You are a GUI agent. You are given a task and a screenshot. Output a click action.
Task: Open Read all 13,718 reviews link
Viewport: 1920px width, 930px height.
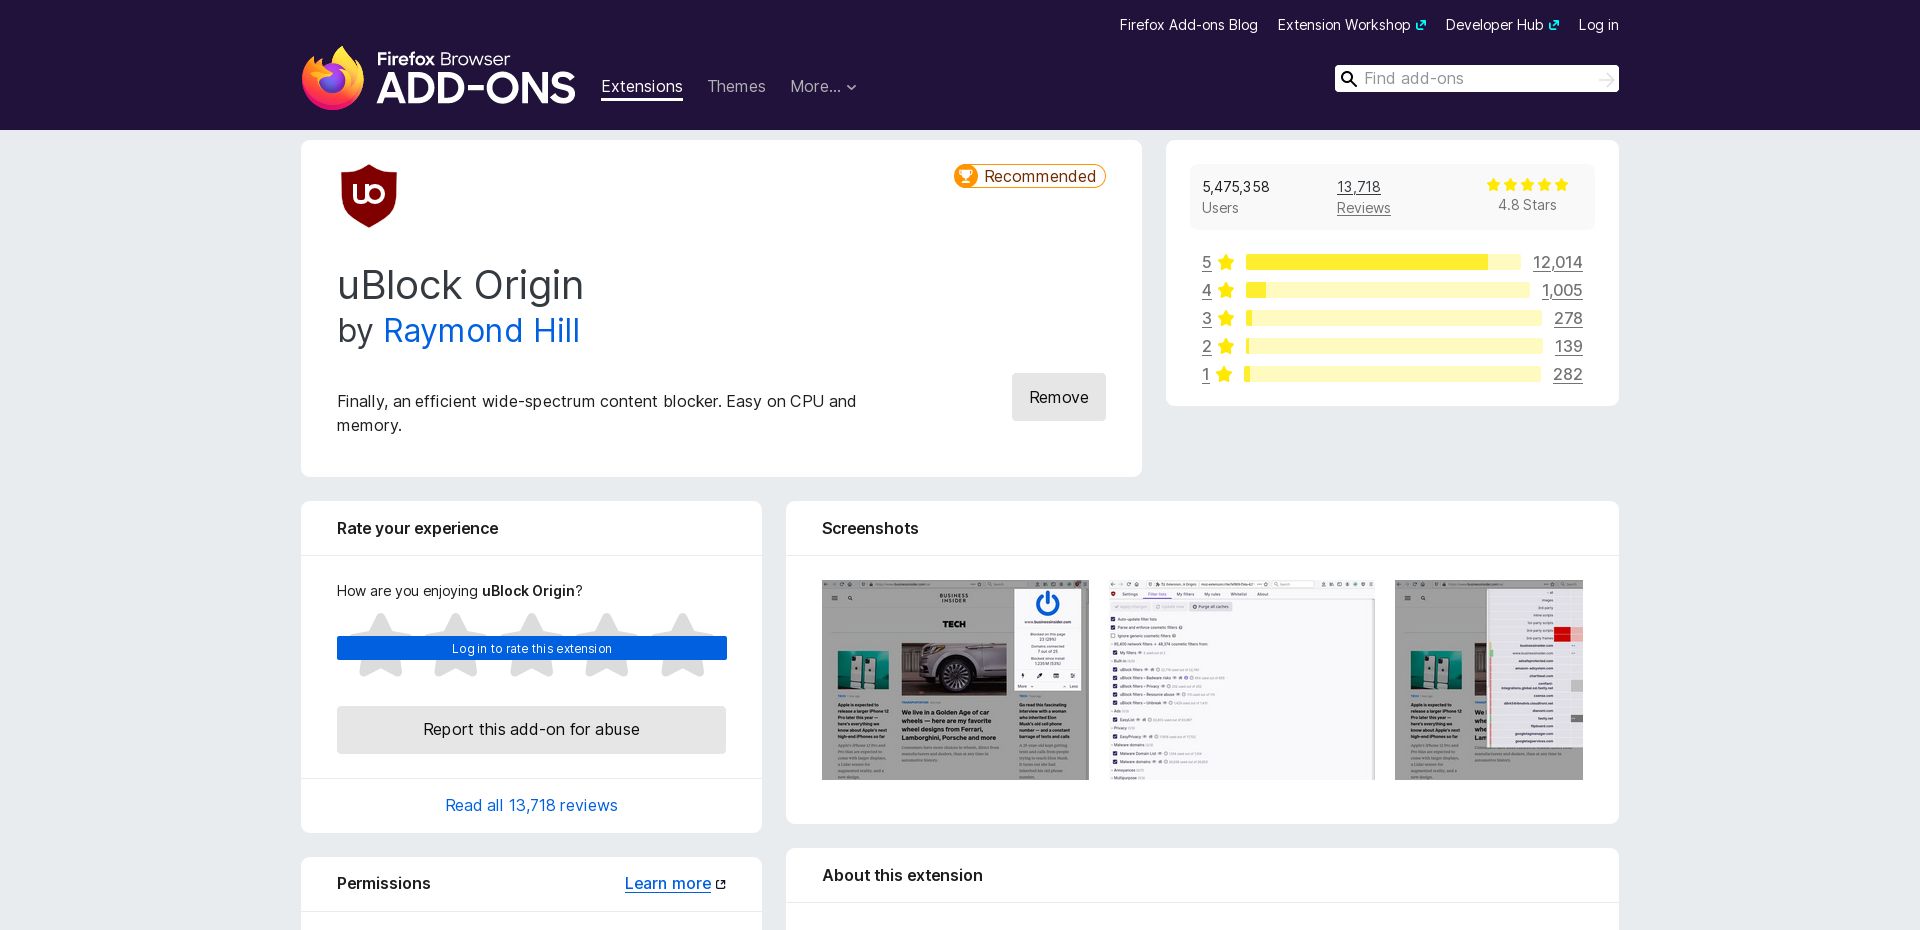[531, 806]
